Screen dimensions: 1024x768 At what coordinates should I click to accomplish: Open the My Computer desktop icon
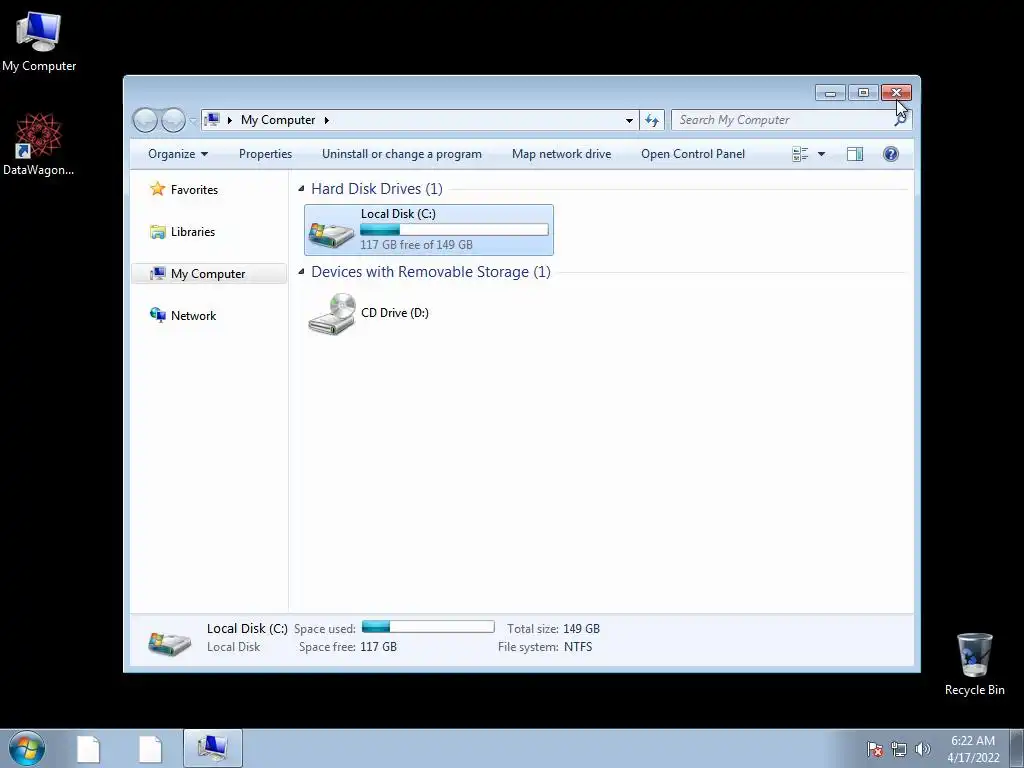(x=39, y=42)
